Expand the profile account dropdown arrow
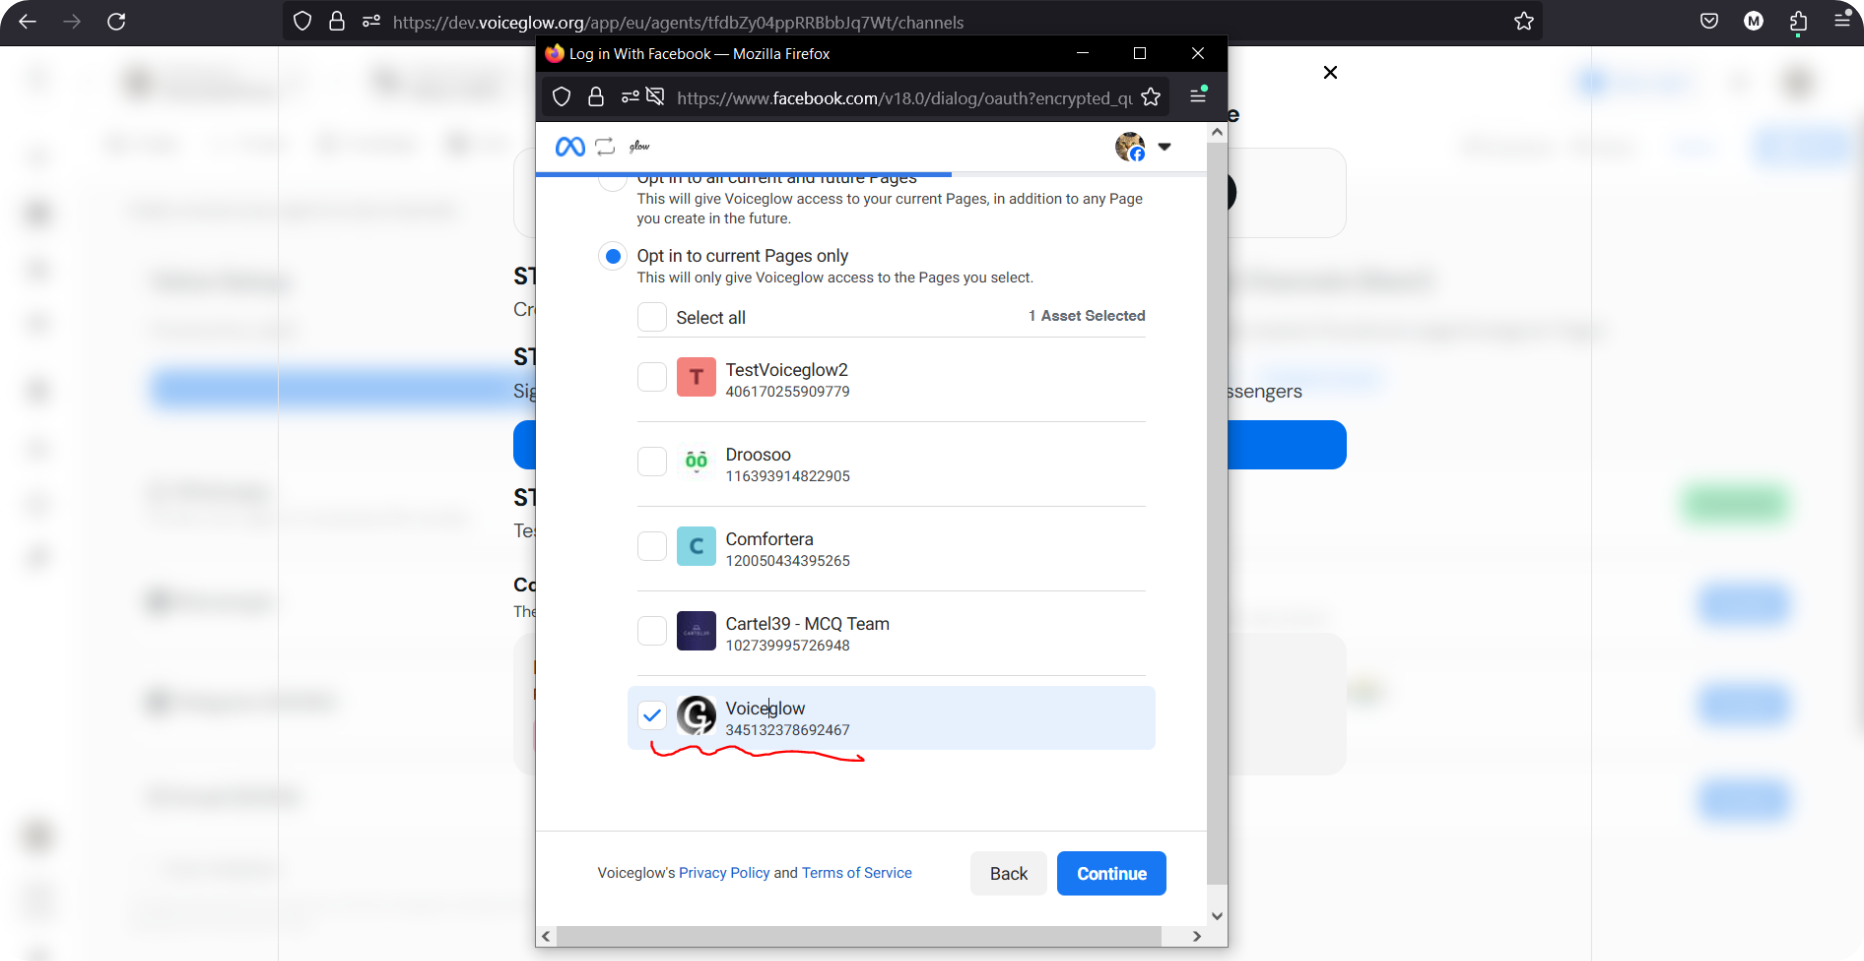Image resolution: width=1864 pixels, height=961 pixels. tap(1164, 147)
